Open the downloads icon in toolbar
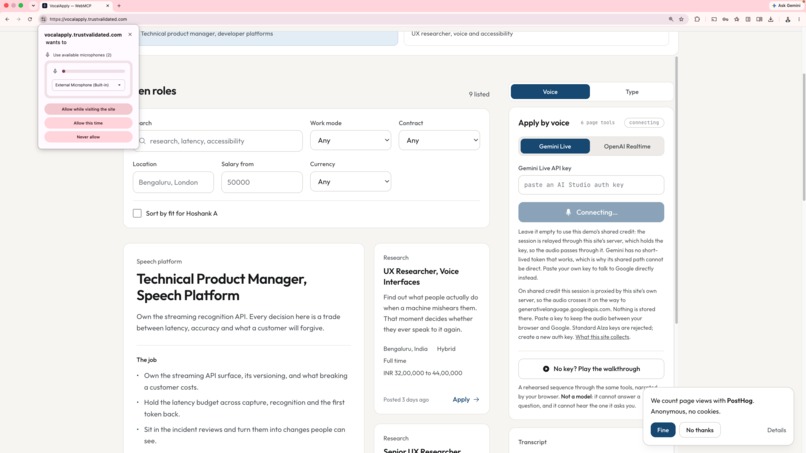806x453 pixels. coord(771,19)
